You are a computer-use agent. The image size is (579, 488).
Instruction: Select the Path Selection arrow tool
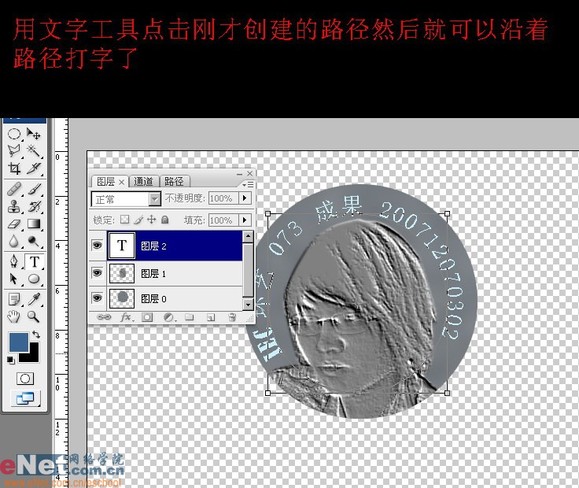point(14,279)
